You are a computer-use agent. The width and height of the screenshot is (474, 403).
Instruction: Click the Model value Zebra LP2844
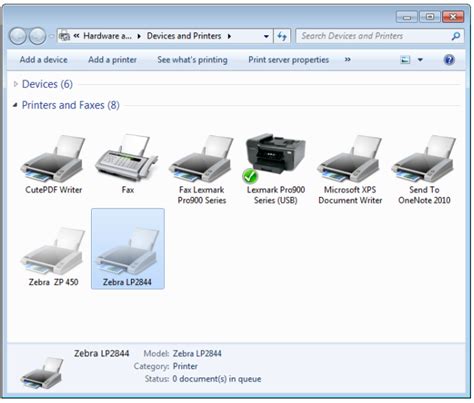(x=197, y=353)
